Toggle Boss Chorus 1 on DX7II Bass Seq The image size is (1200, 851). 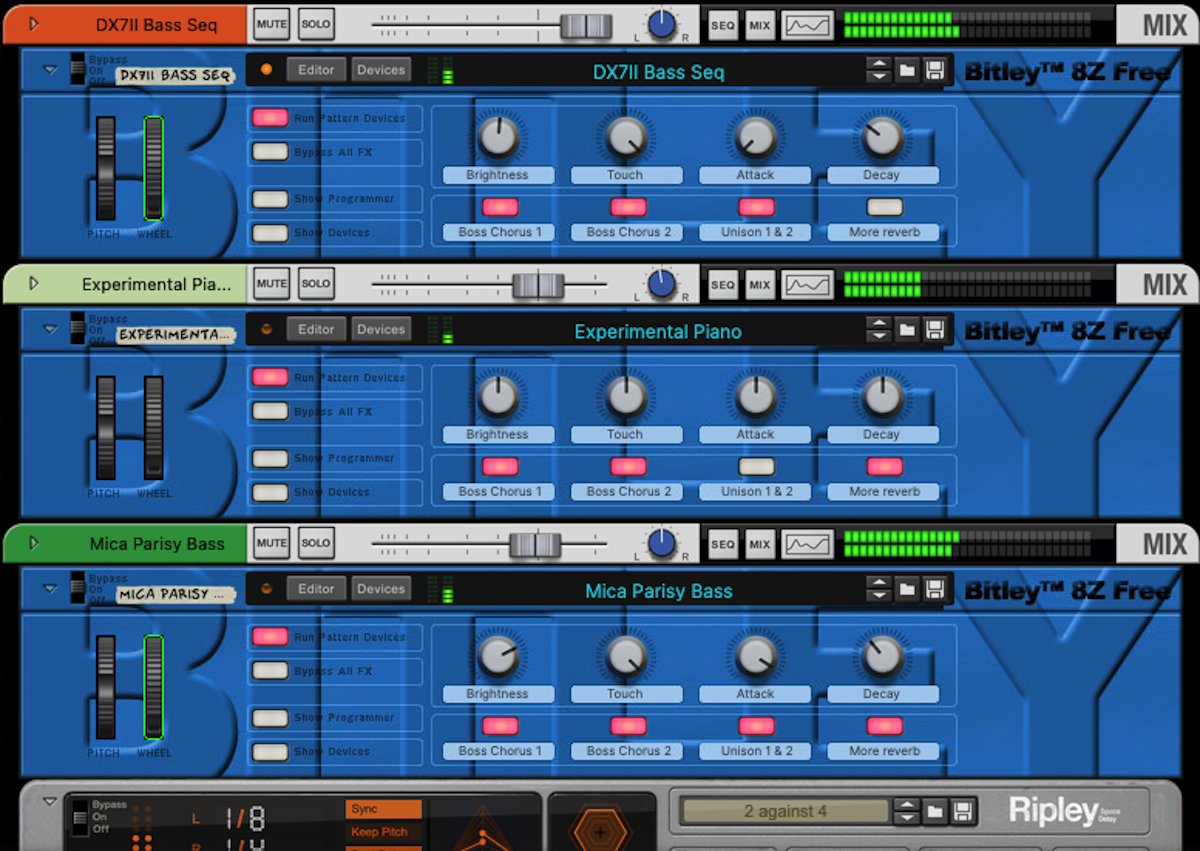(x=500, y=207)
